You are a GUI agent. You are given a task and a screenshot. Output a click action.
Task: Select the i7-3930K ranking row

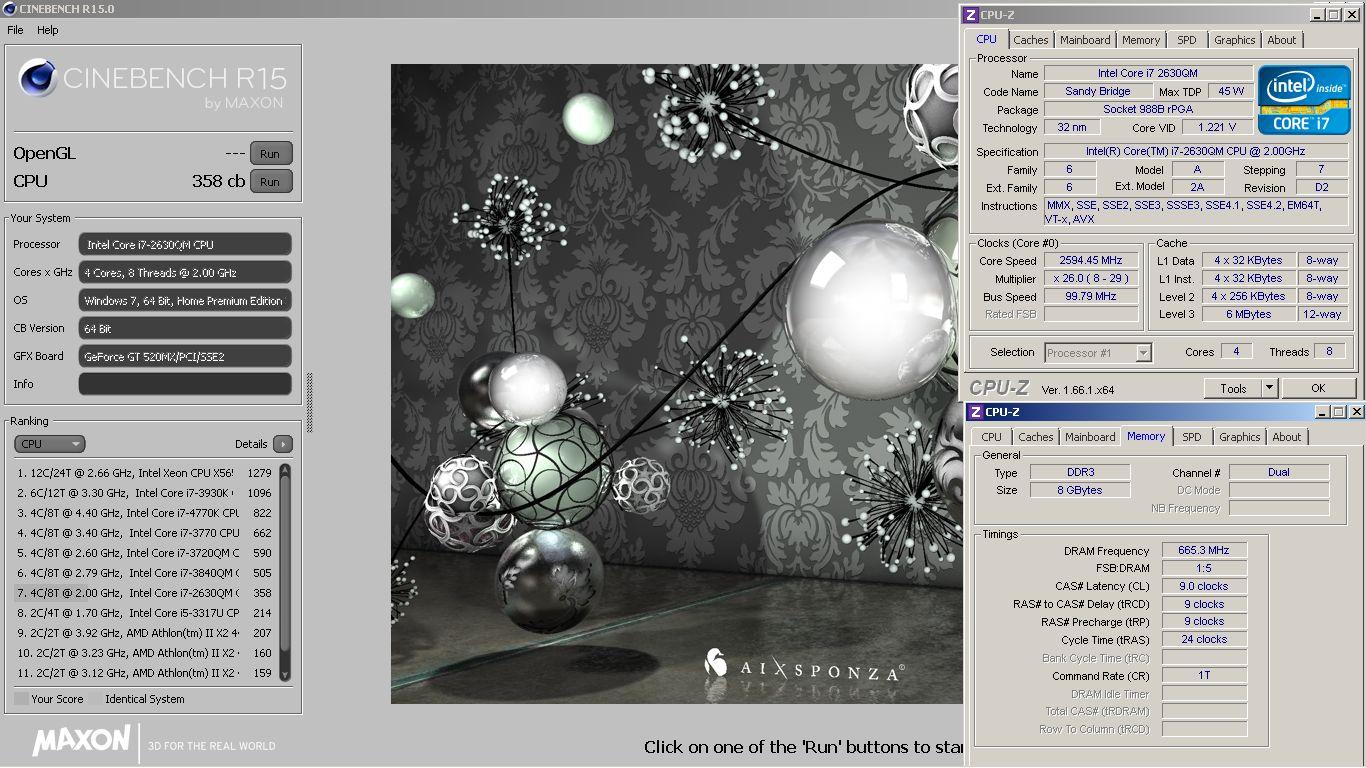(x=144, y=493)
